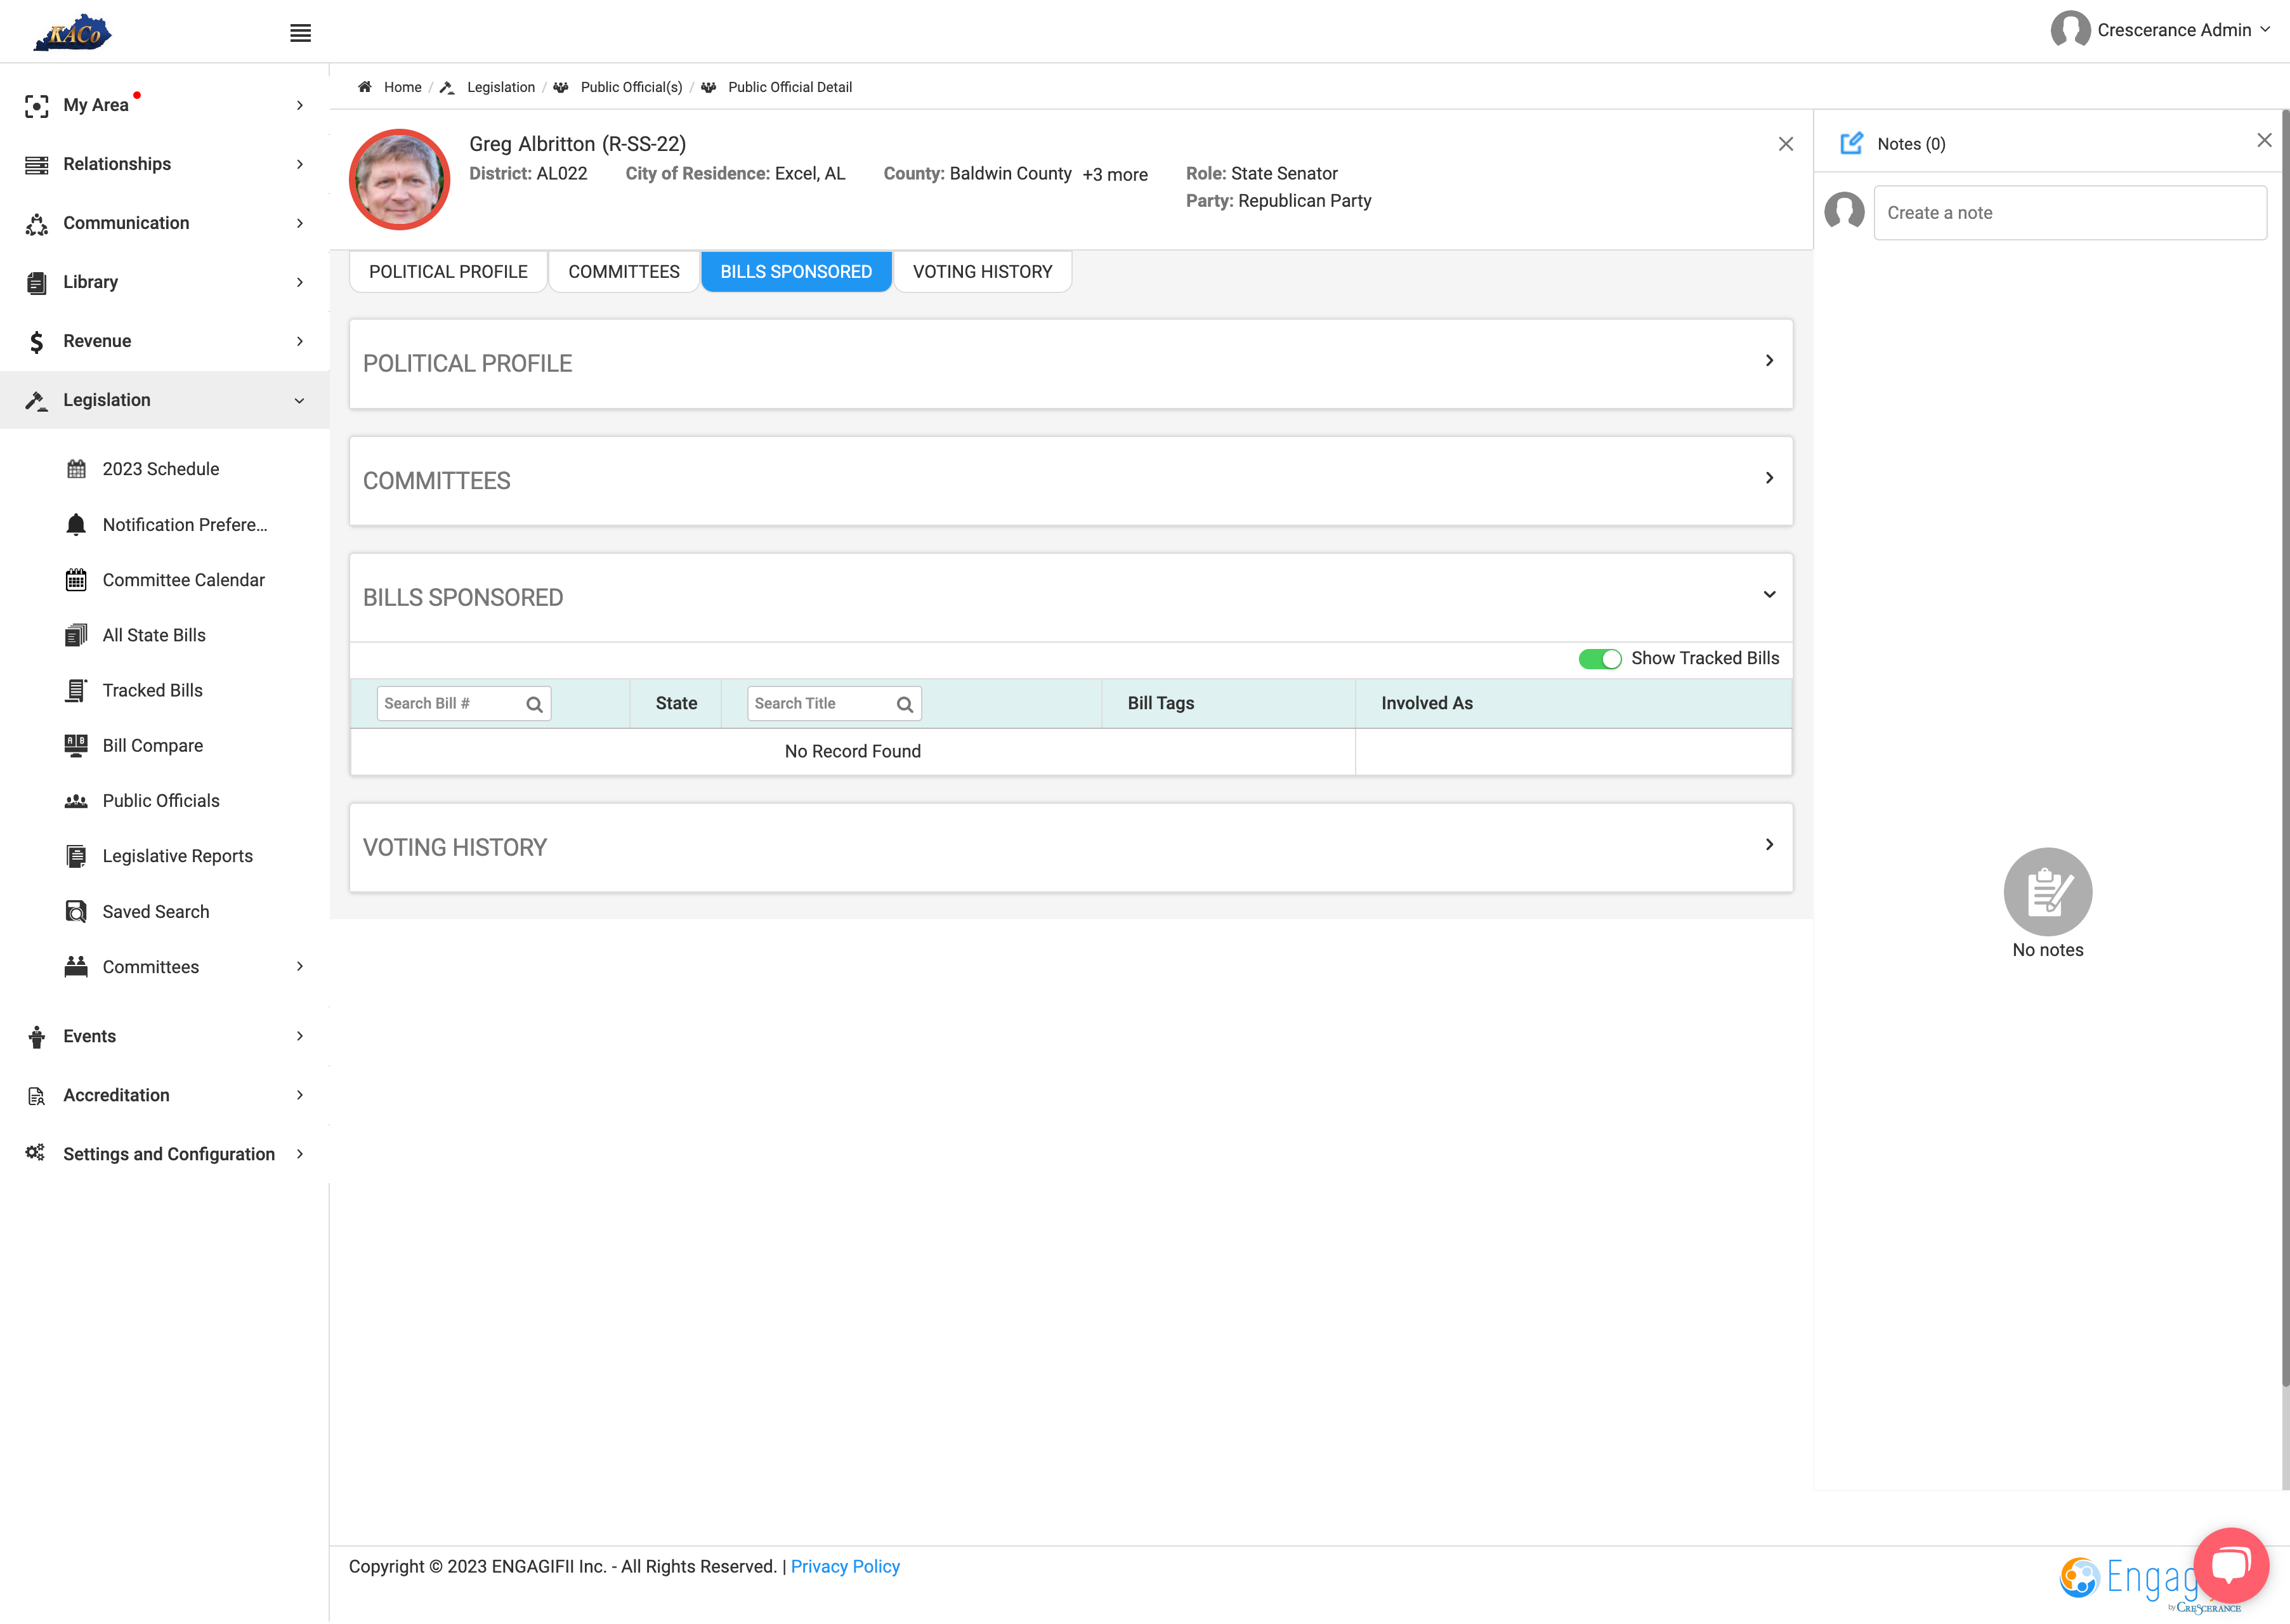Open Public Officials list

coord(160,801)
